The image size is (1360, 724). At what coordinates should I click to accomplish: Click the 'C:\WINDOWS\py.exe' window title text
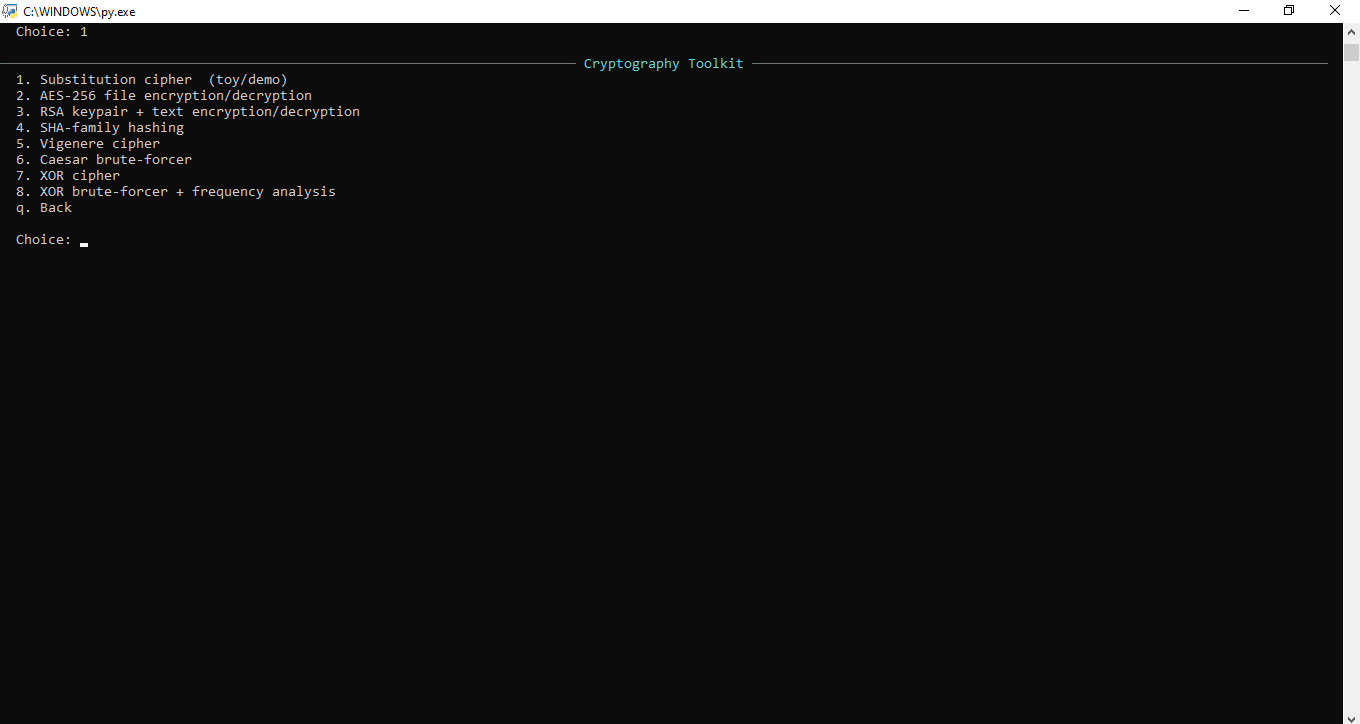point(79,12)
